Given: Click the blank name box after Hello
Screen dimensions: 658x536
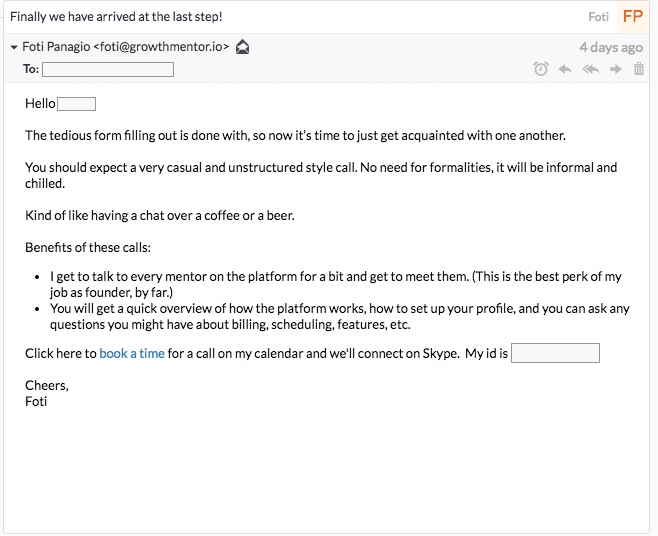Looking at the screenshot, I should pyautogui.click(x=76, y=104).
